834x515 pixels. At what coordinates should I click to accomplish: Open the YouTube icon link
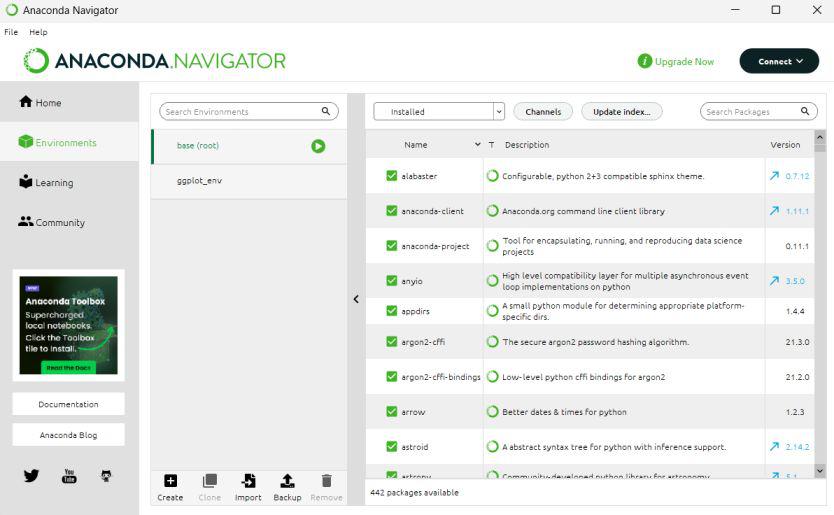[x=69, y=476]
